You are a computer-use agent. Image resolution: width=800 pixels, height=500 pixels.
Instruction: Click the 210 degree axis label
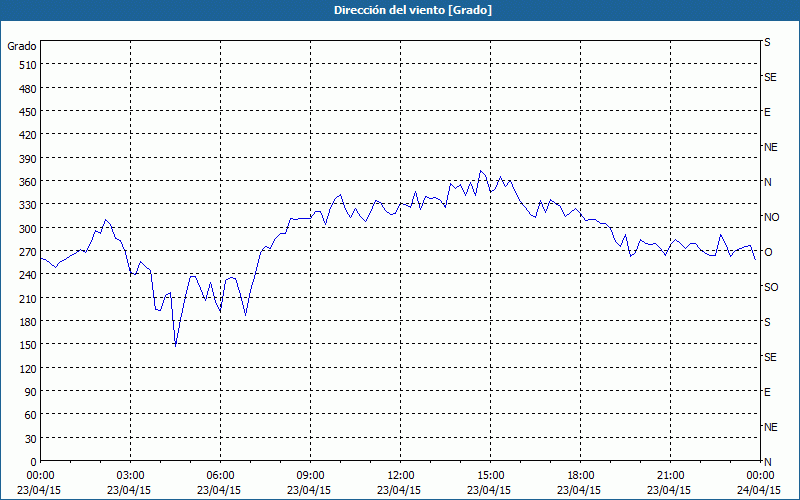28,298
